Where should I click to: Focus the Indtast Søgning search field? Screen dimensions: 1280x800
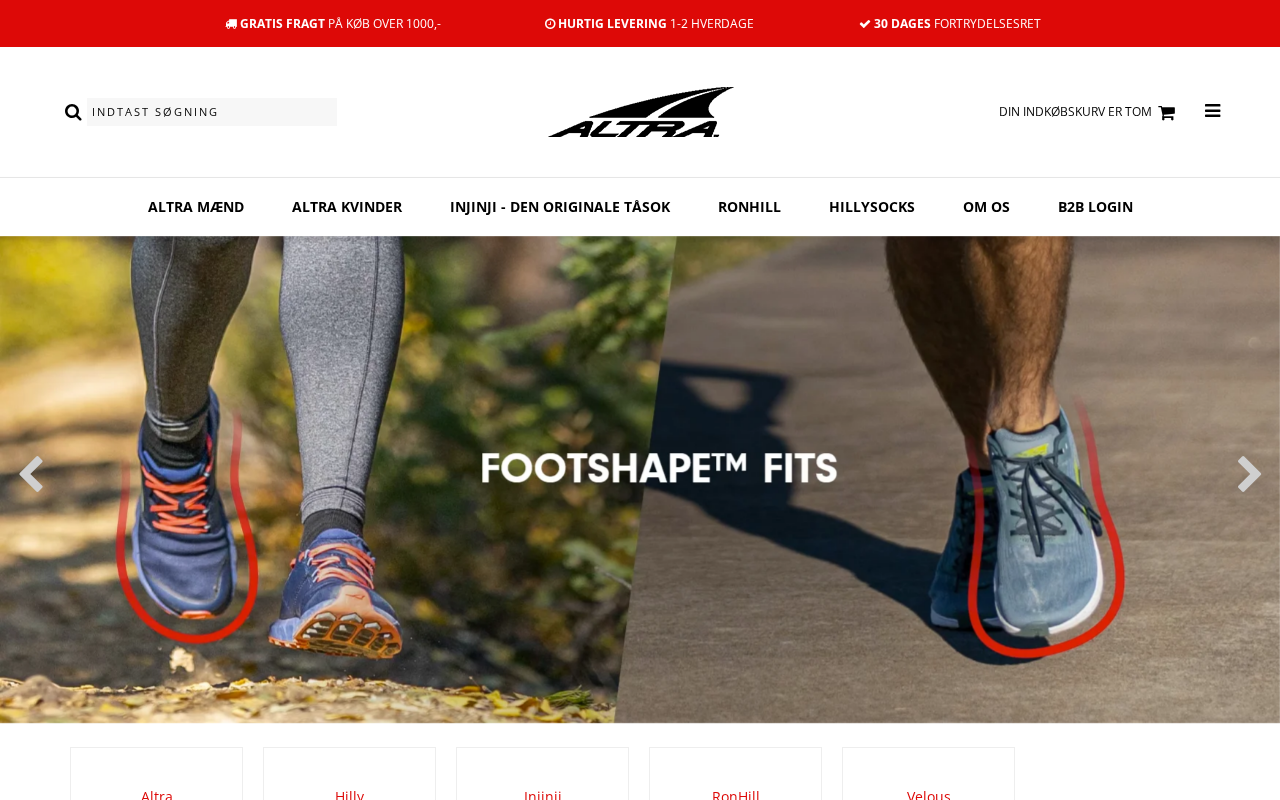[212, 112]
